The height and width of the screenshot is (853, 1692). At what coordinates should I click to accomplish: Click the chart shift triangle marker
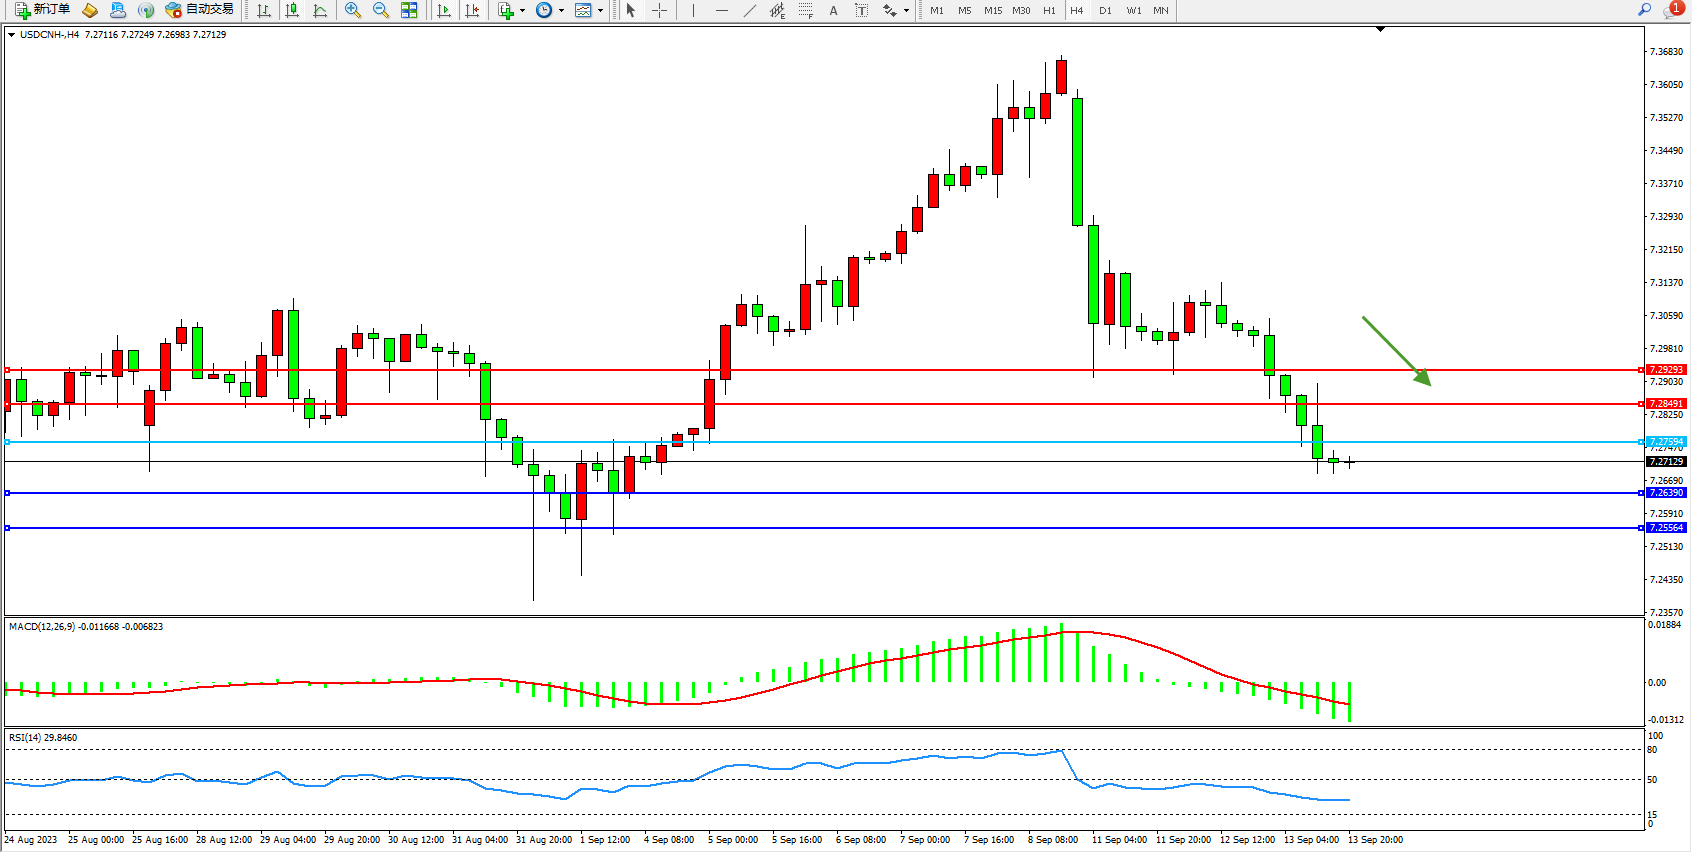[1380, 30]
